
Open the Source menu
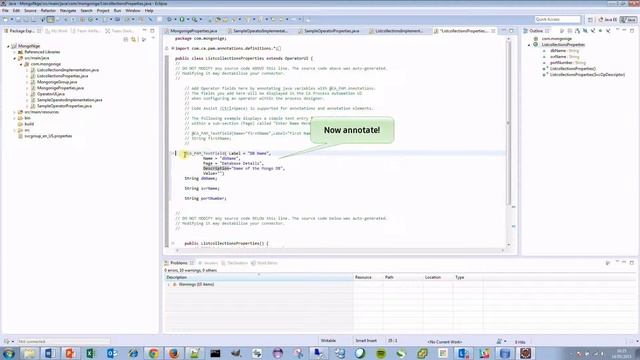[30, 11]
